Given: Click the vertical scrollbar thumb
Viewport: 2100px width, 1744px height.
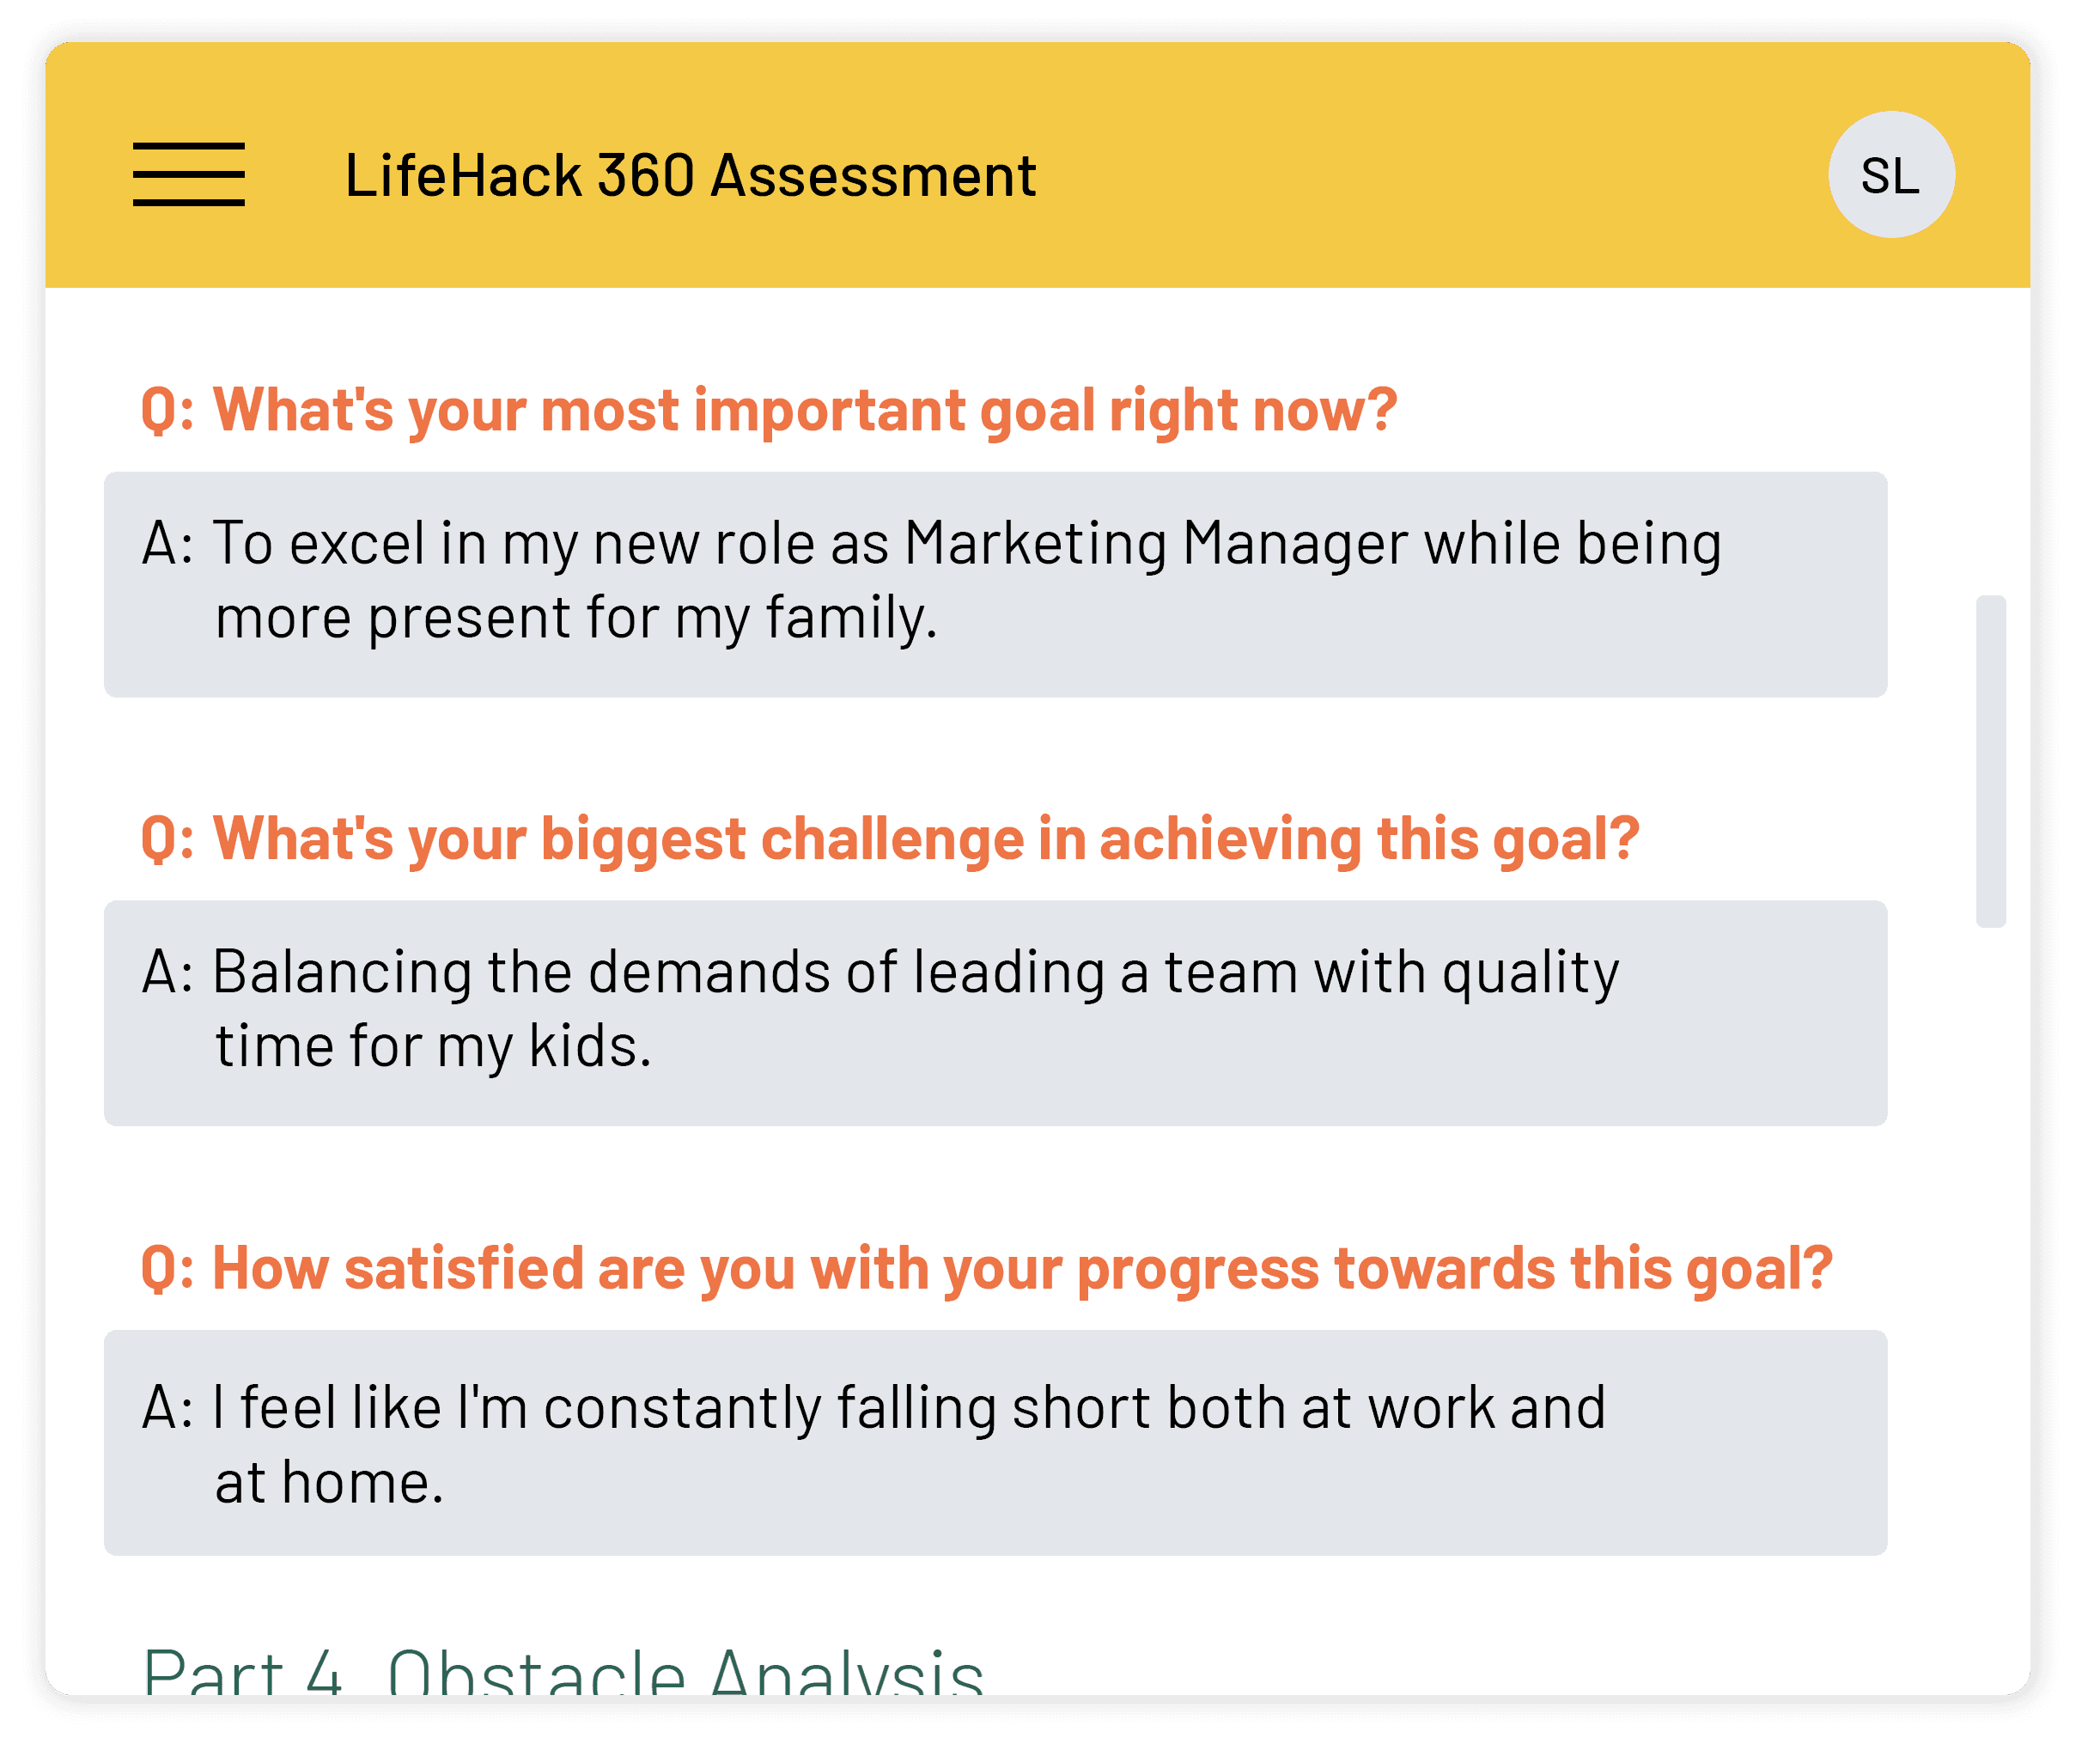Looking at the screenshot, I should coord(1990,761).
